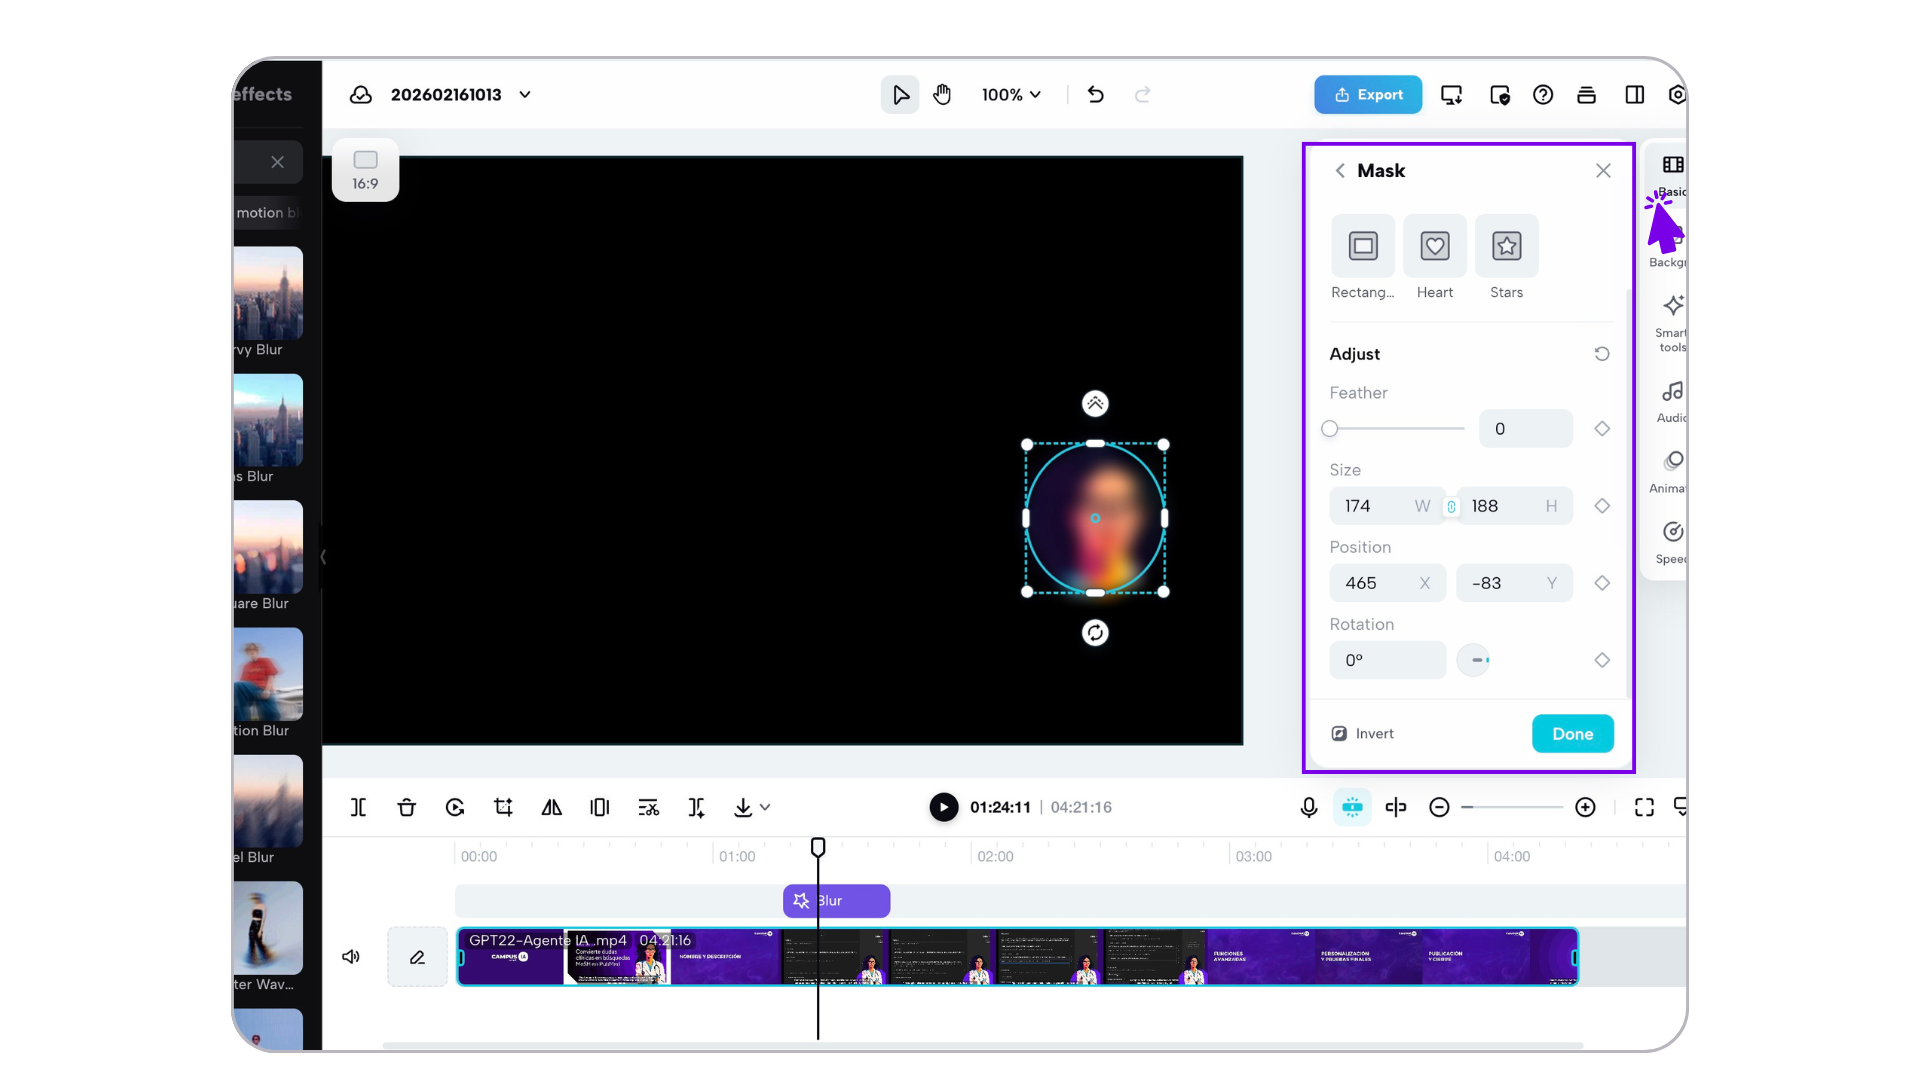1920x1080 pixels.
Task: Click the mirror flip icon
Action: click(551, 807)
